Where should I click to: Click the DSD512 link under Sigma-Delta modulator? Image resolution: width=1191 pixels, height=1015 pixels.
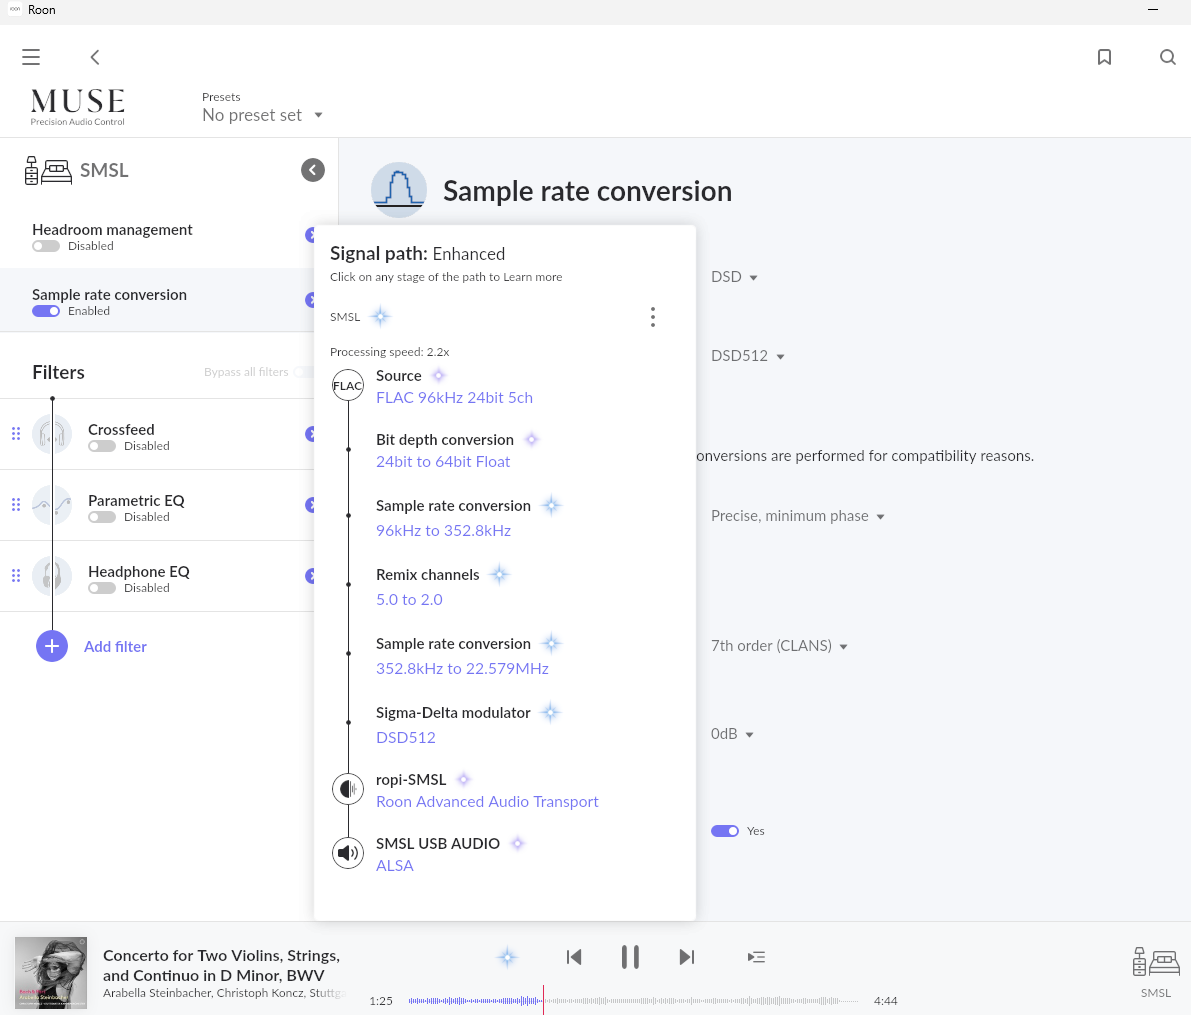(x=406, y=738)
